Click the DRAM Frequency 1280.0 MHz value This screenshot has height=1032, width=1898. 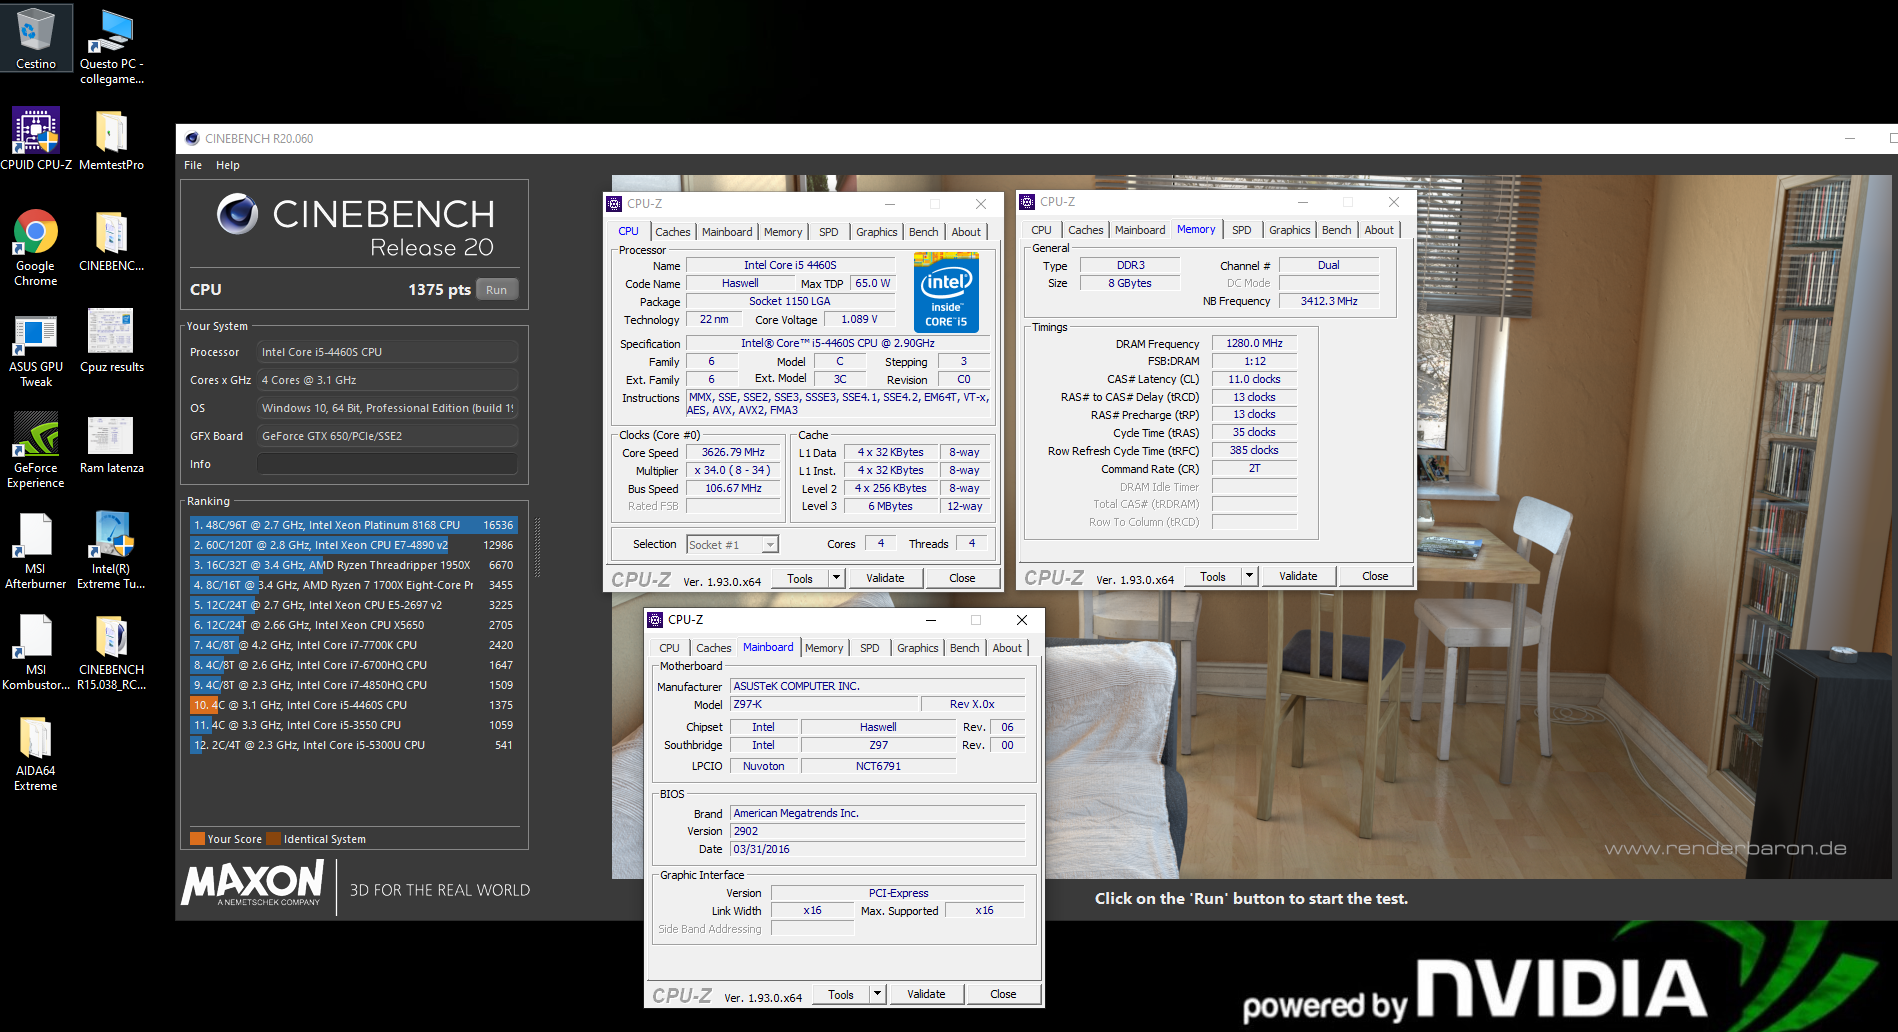(1254, 343)
